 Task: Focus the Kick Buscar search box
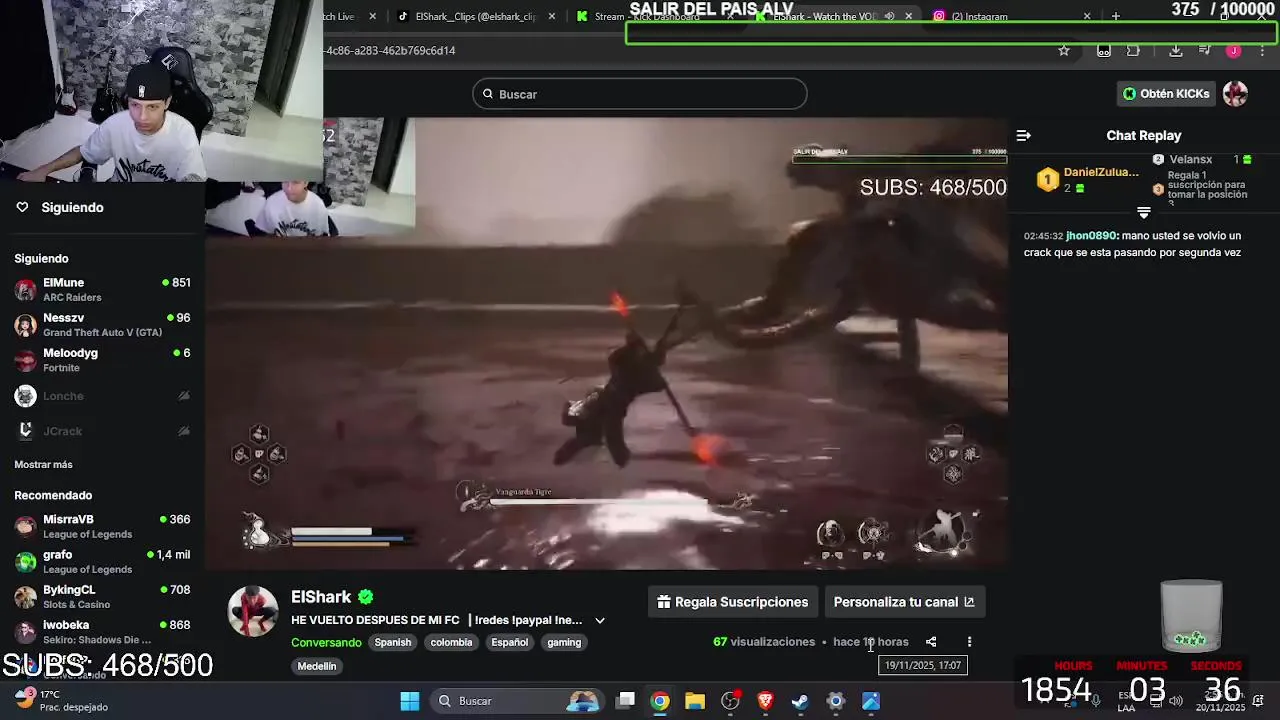640,94
